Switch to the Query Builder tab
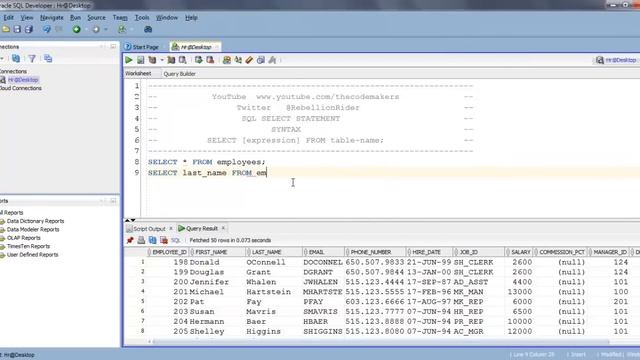Screen dimensions: 640x360 click(x=180, y=74)
